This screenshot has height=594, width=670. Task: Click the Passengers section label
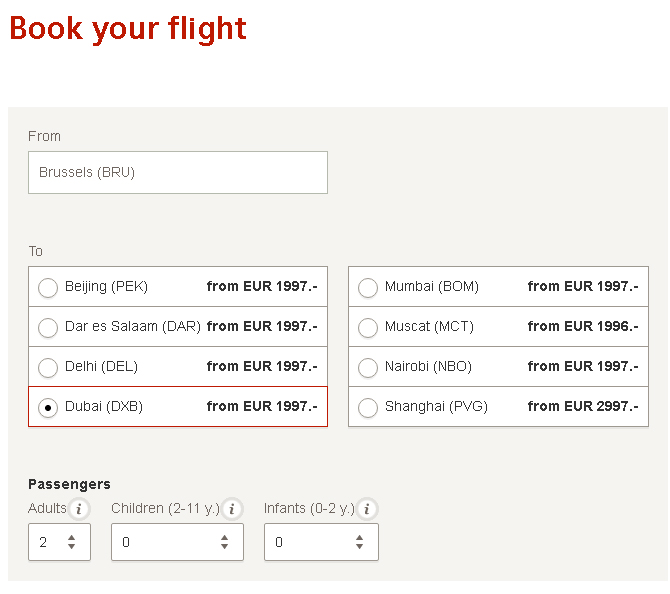coord(69,484)
